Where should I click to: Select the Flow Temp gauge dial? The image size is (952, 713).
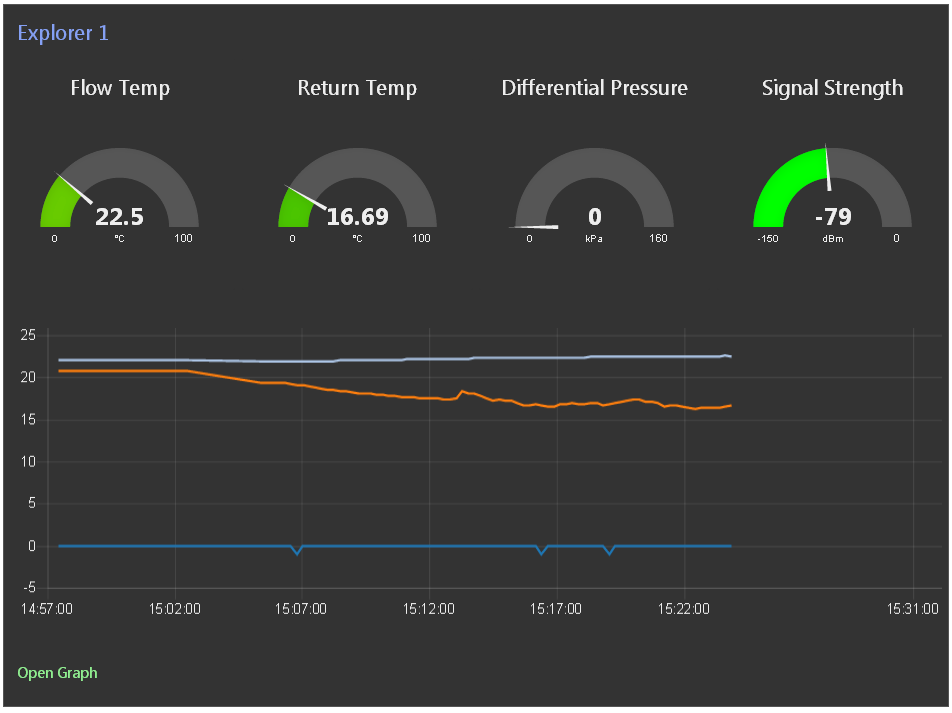120,187
